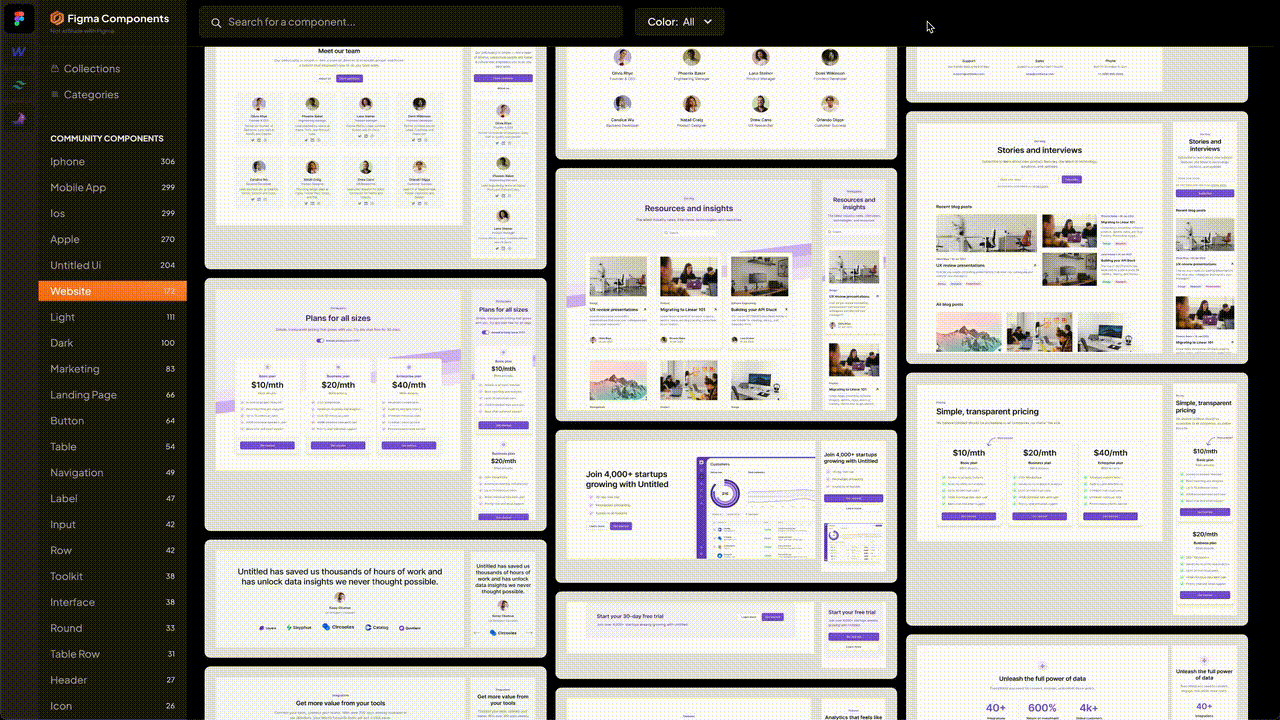Click the Categories grid icon
Screen dimensions: 1280x720
coord(54,95)
